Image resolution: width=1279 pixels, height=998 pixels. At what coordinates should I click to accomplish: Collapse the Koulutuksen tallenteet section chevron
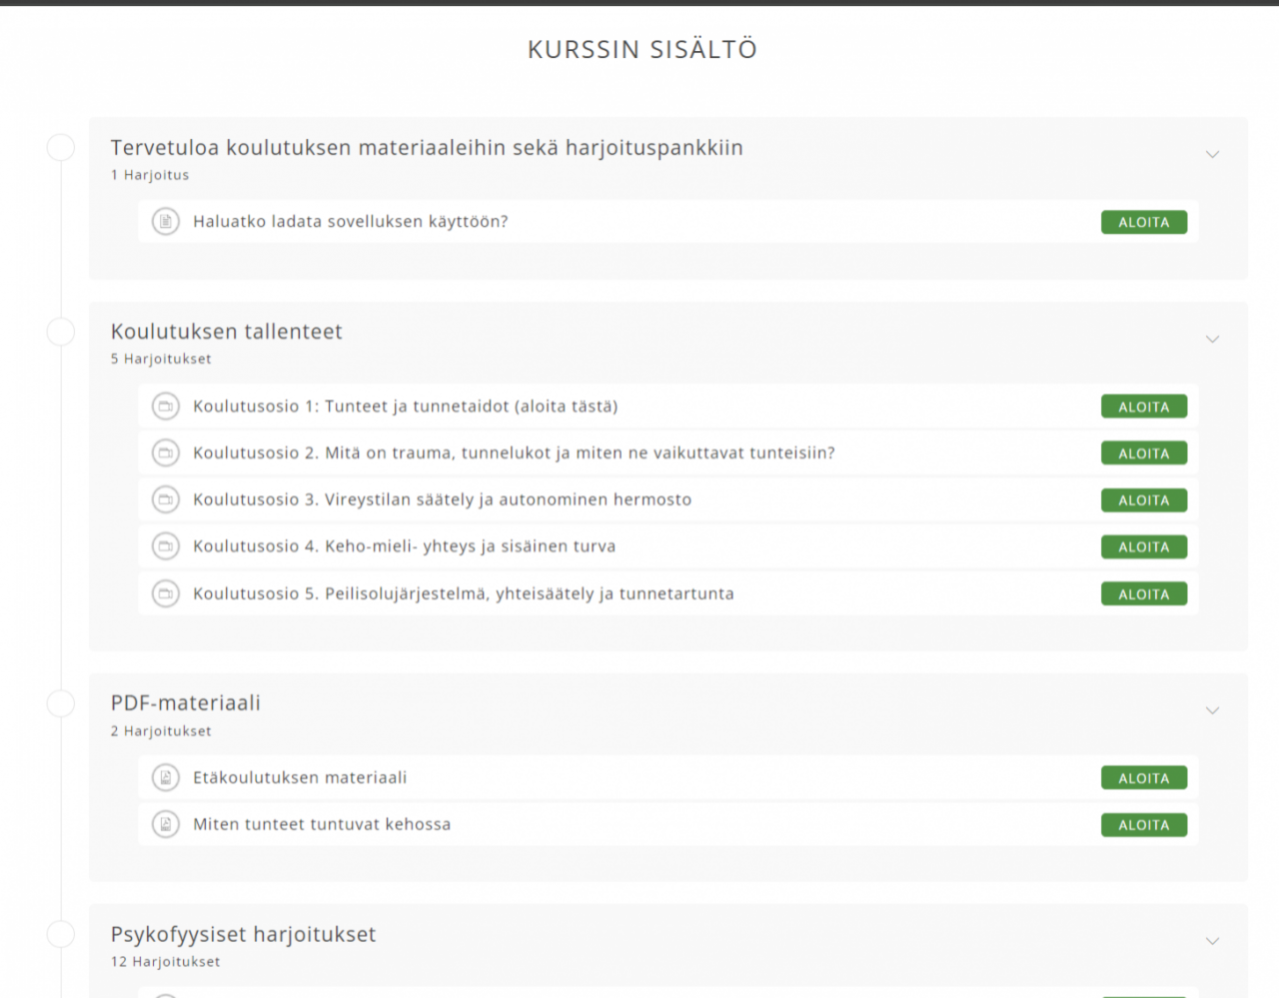[x=1212, y=339]
